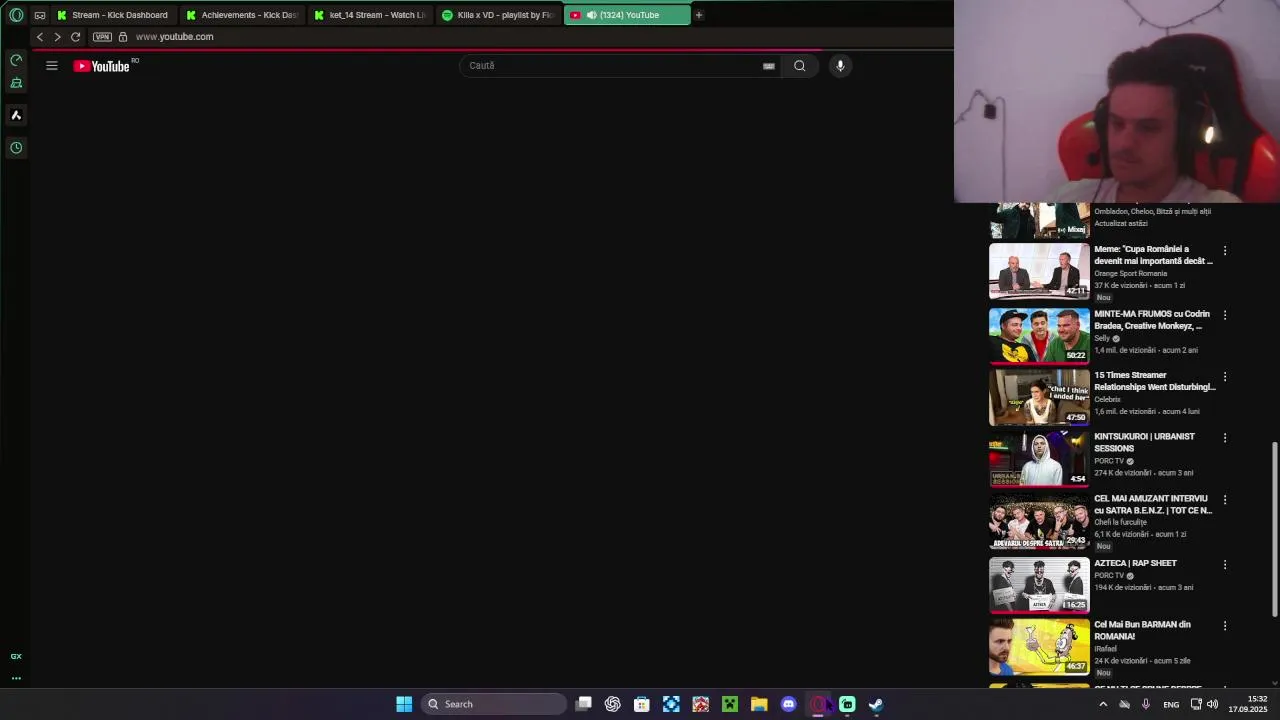This screenshot has height=720, width=1280.
Task: Open the Aria AI sidebar icon
Action: click(x=16, y=115)
